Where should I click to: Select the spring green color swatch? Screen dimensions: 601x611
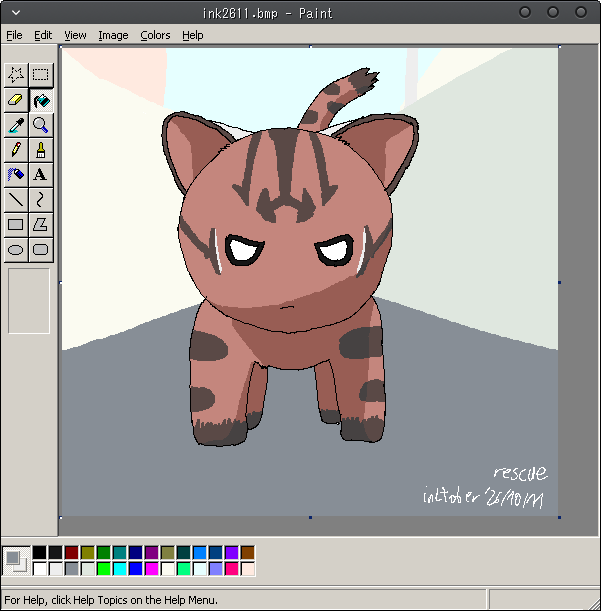(x=184, y=569)
